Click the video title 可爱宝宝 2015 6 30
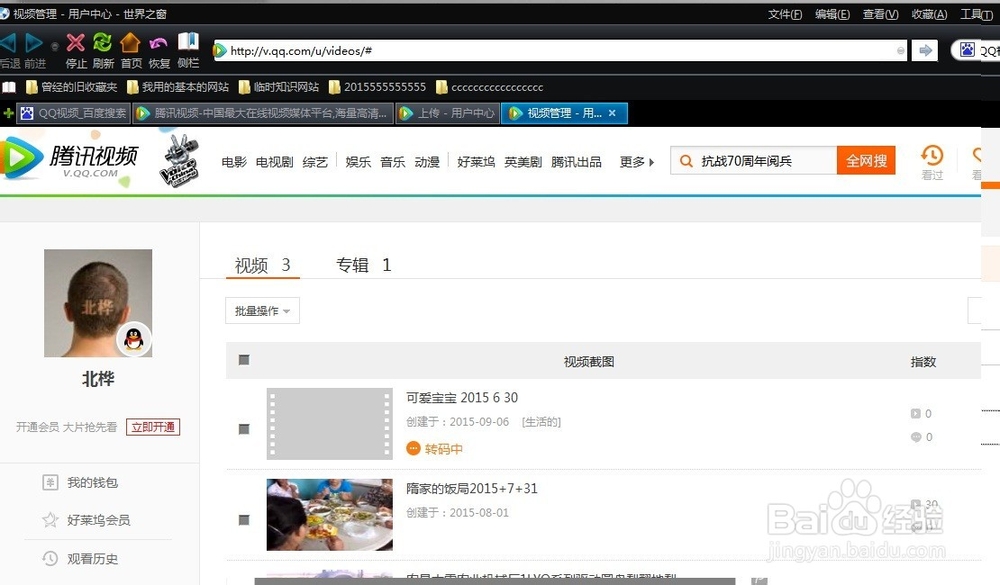 pyautogui.click(x=462, y=397)
